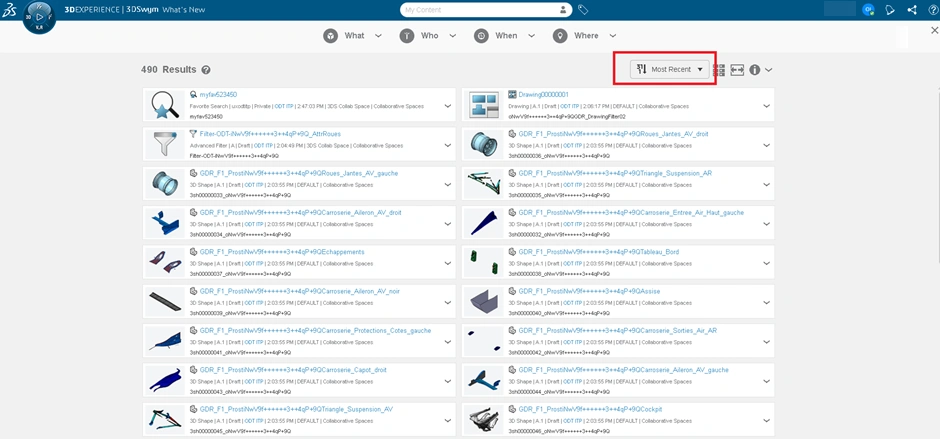Expand the Who filter dropdown chevron
Screen dimensions: 940x439
click(453, 36)
